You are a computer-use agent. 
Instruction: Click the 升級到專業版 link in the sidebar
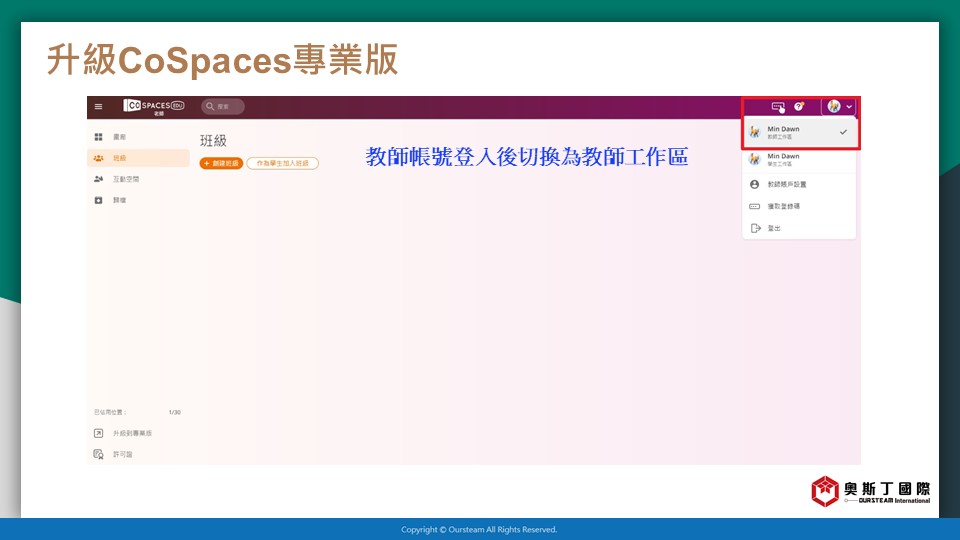point(132,433)
